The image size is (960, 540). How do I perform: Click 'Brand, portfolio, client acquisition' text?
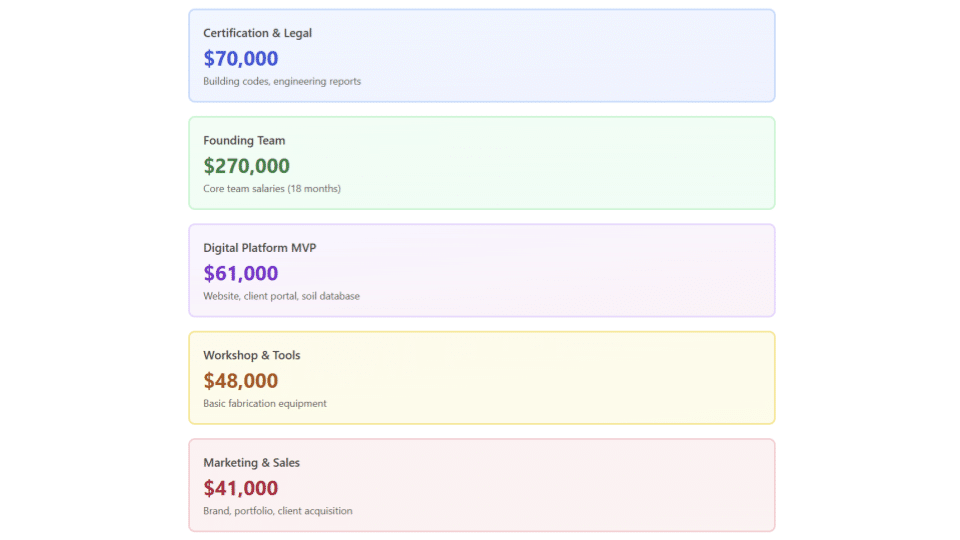(x=277, y=511)
